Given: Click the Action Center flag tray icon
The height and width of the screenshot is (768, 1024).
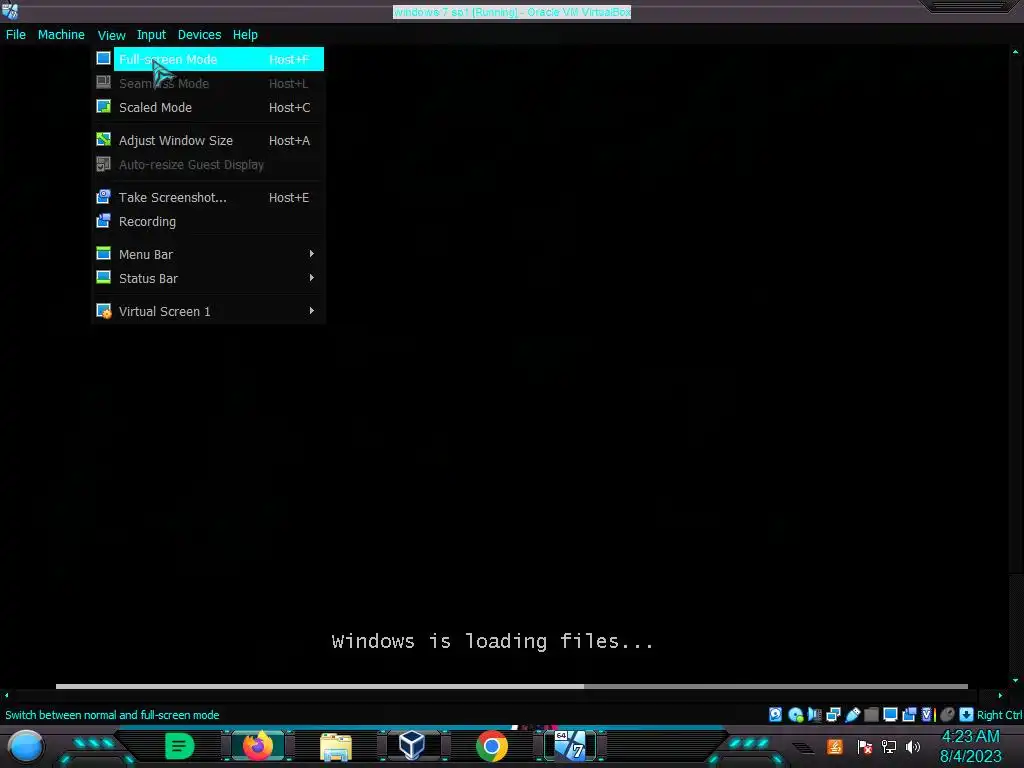Looking at the screenshot, I should (864, 746).
